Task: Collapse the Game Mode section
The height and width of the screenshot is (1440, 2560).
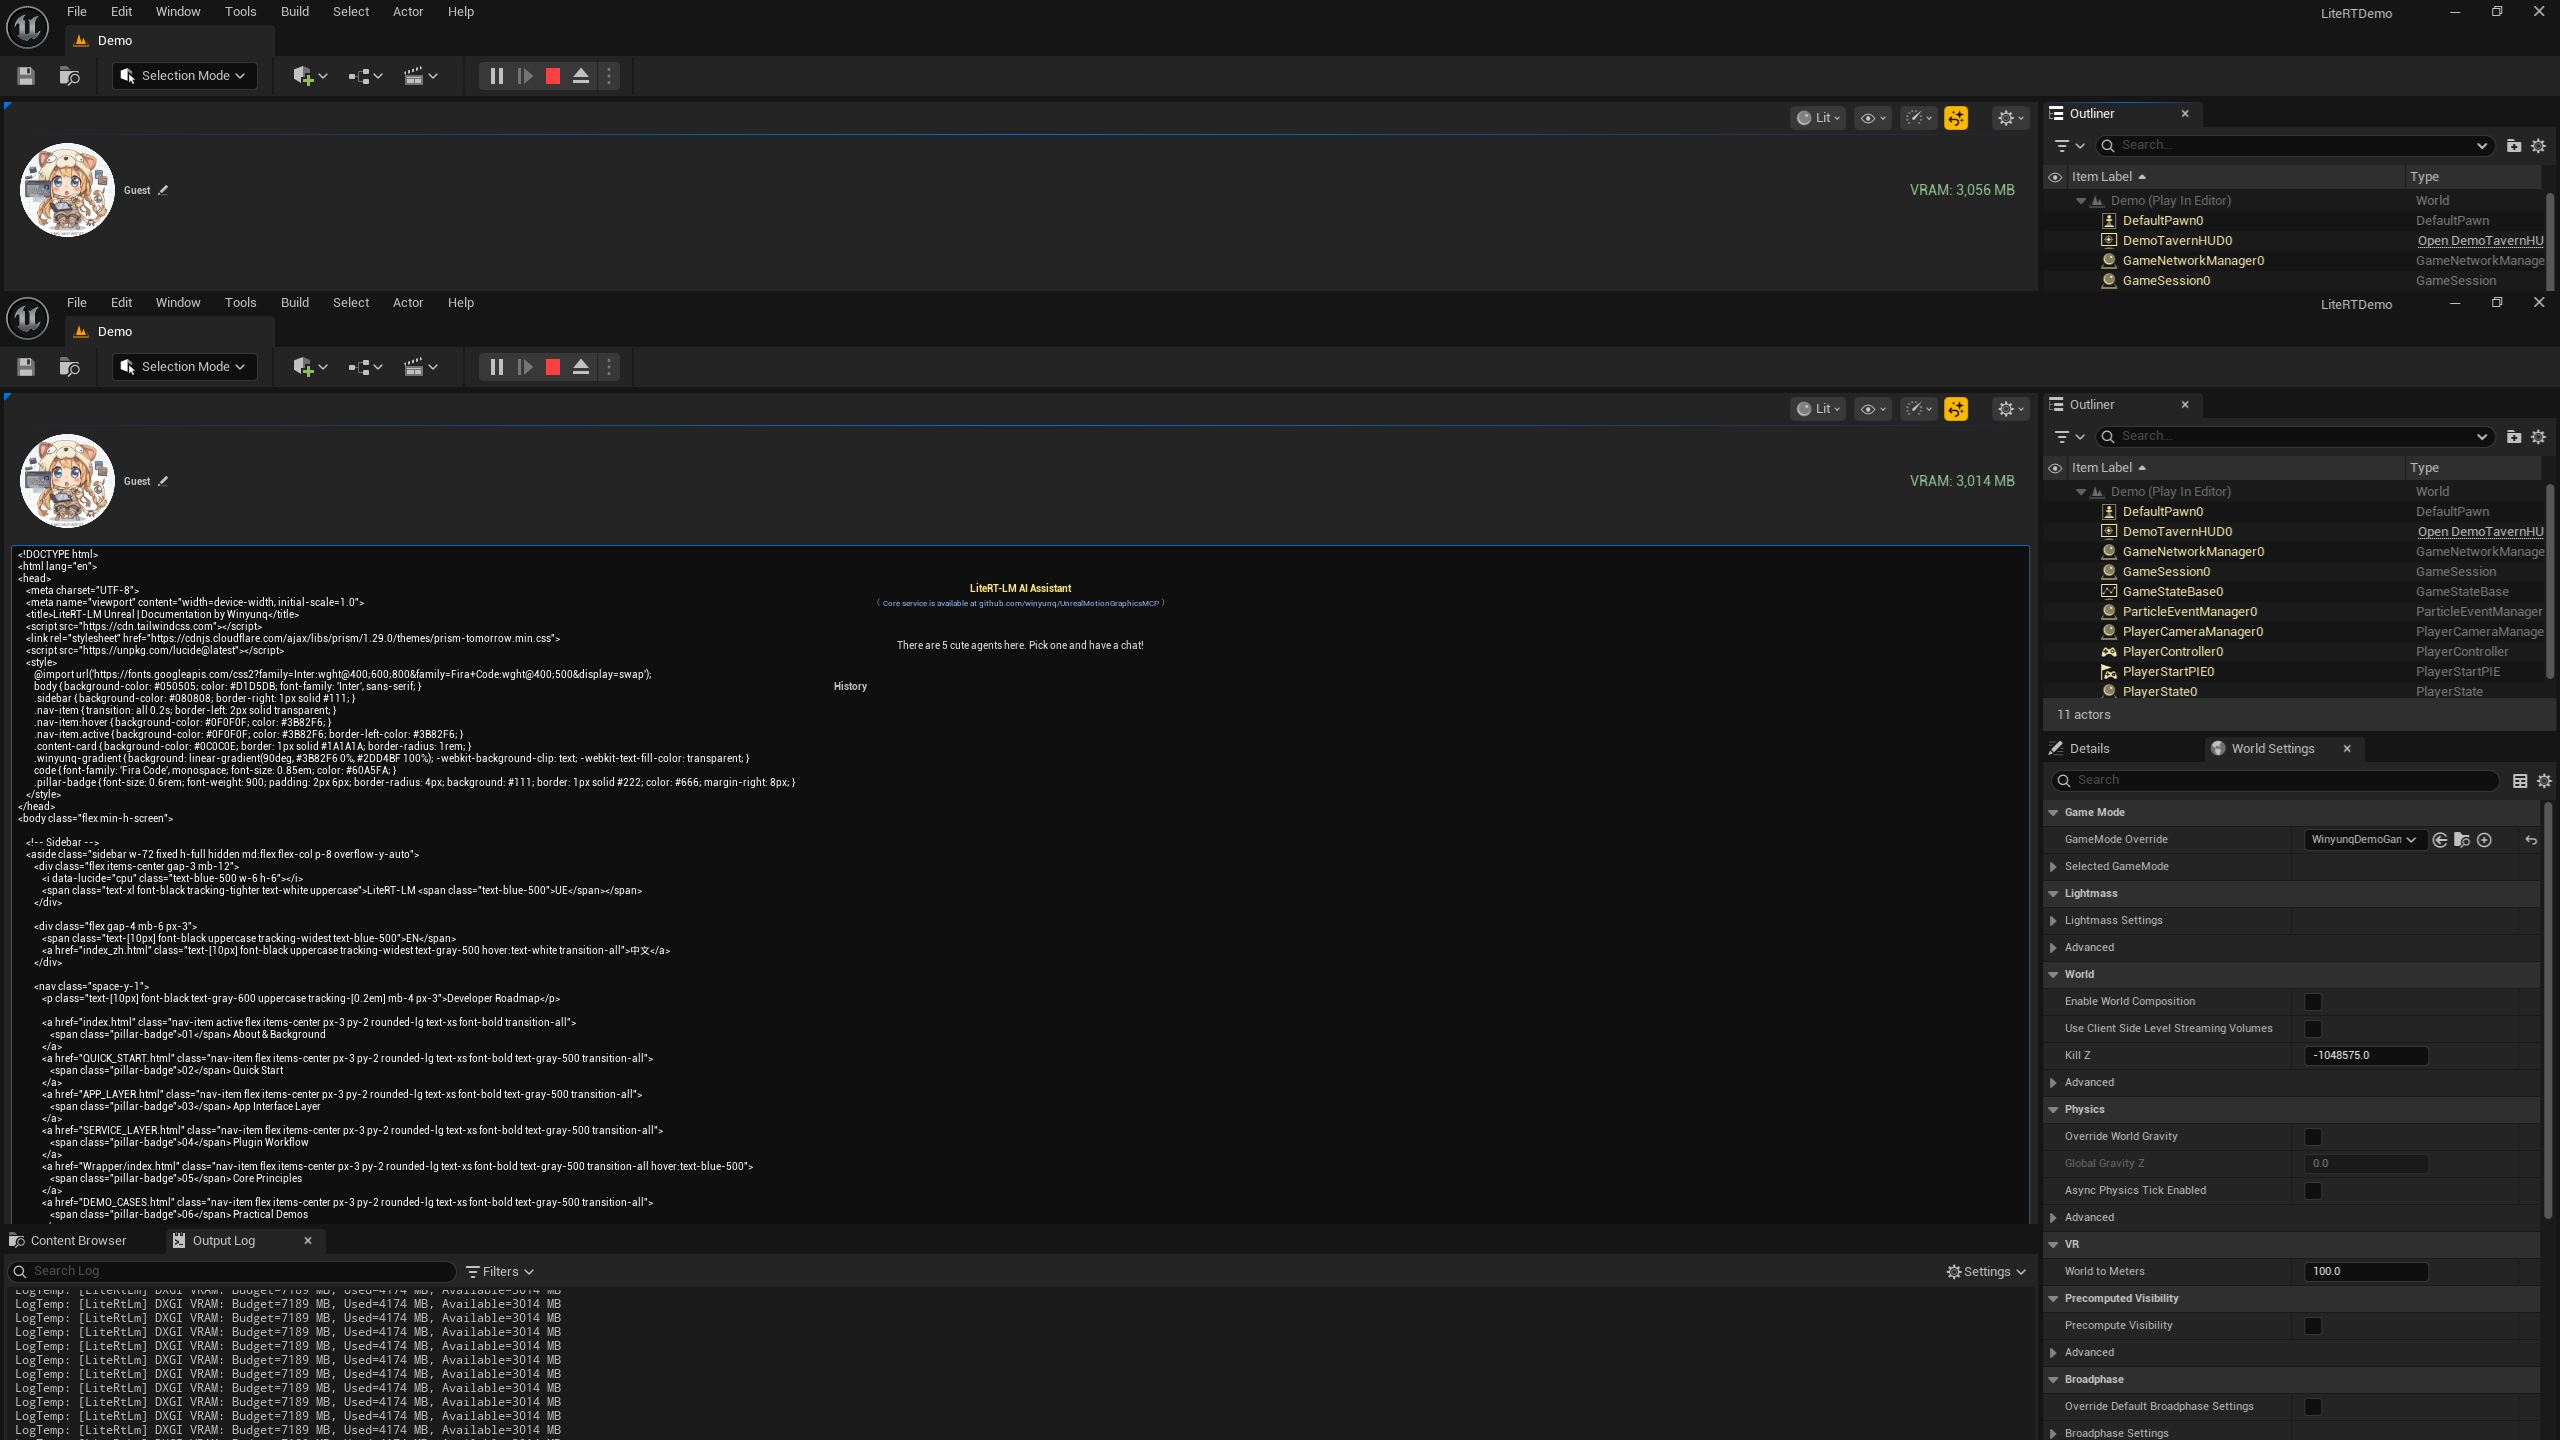Action: pyautogui.click(x=2054, y=813)
